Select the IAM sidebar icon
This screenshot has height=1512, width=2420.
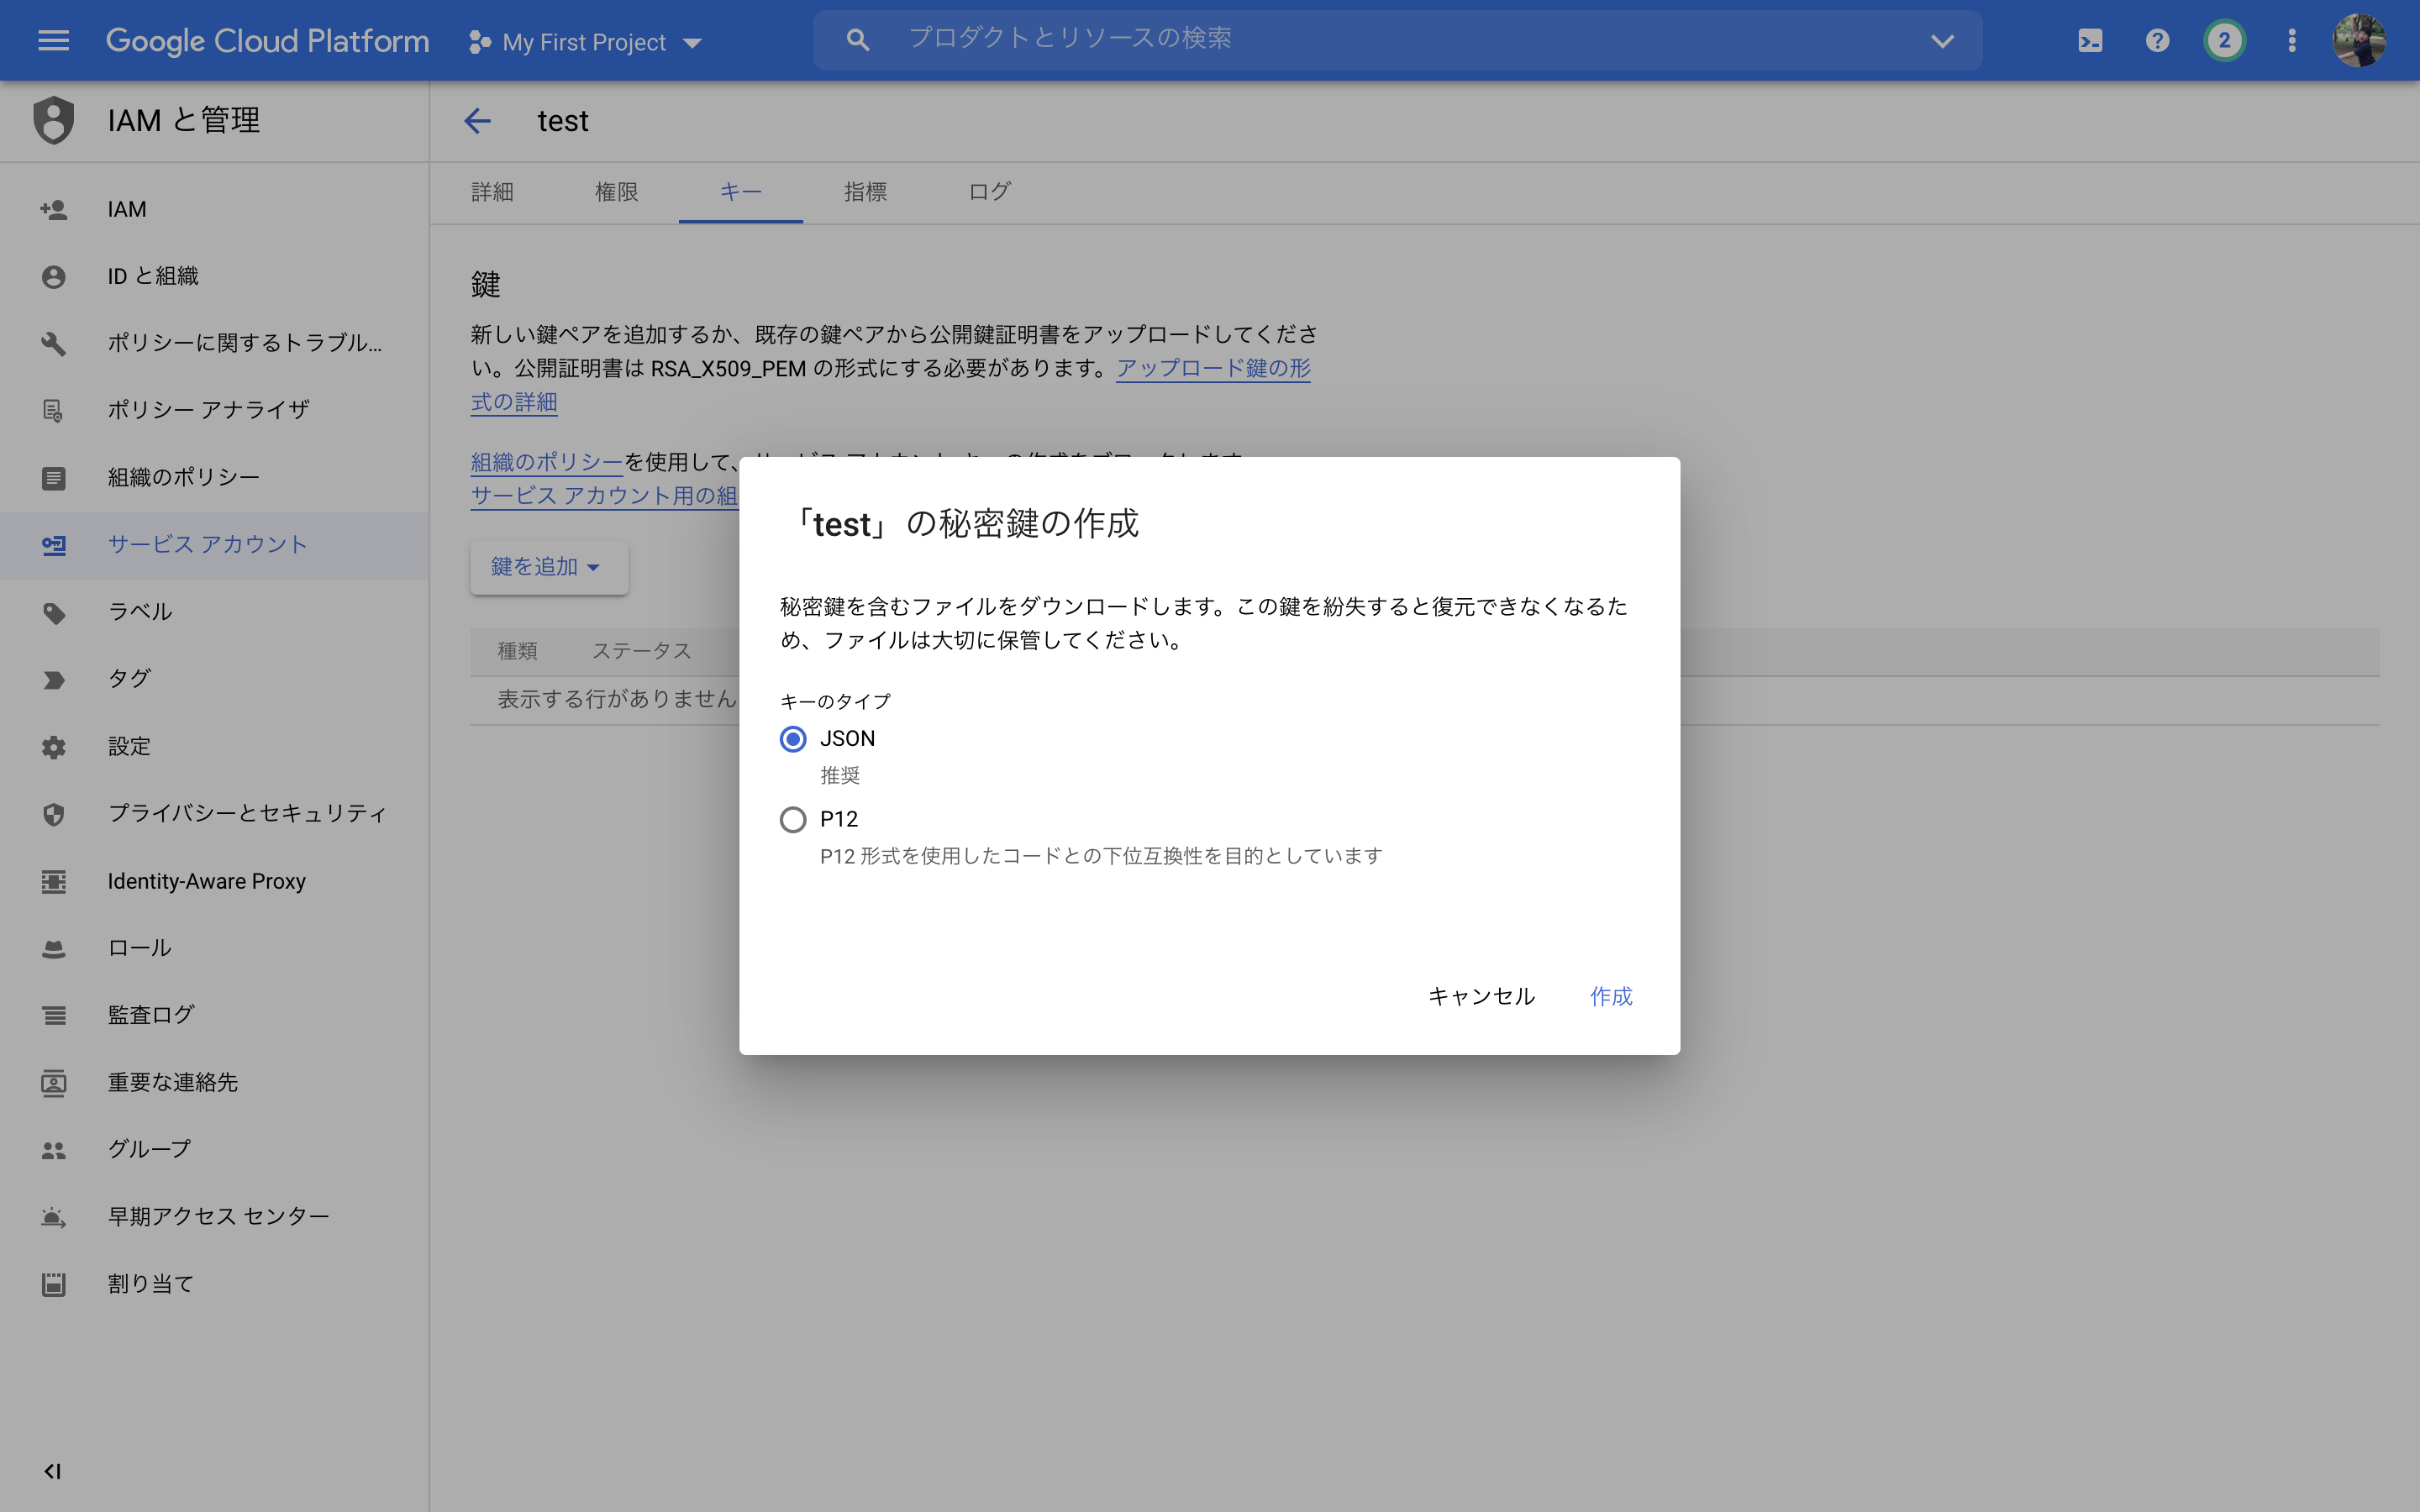[x=52, y=208]
